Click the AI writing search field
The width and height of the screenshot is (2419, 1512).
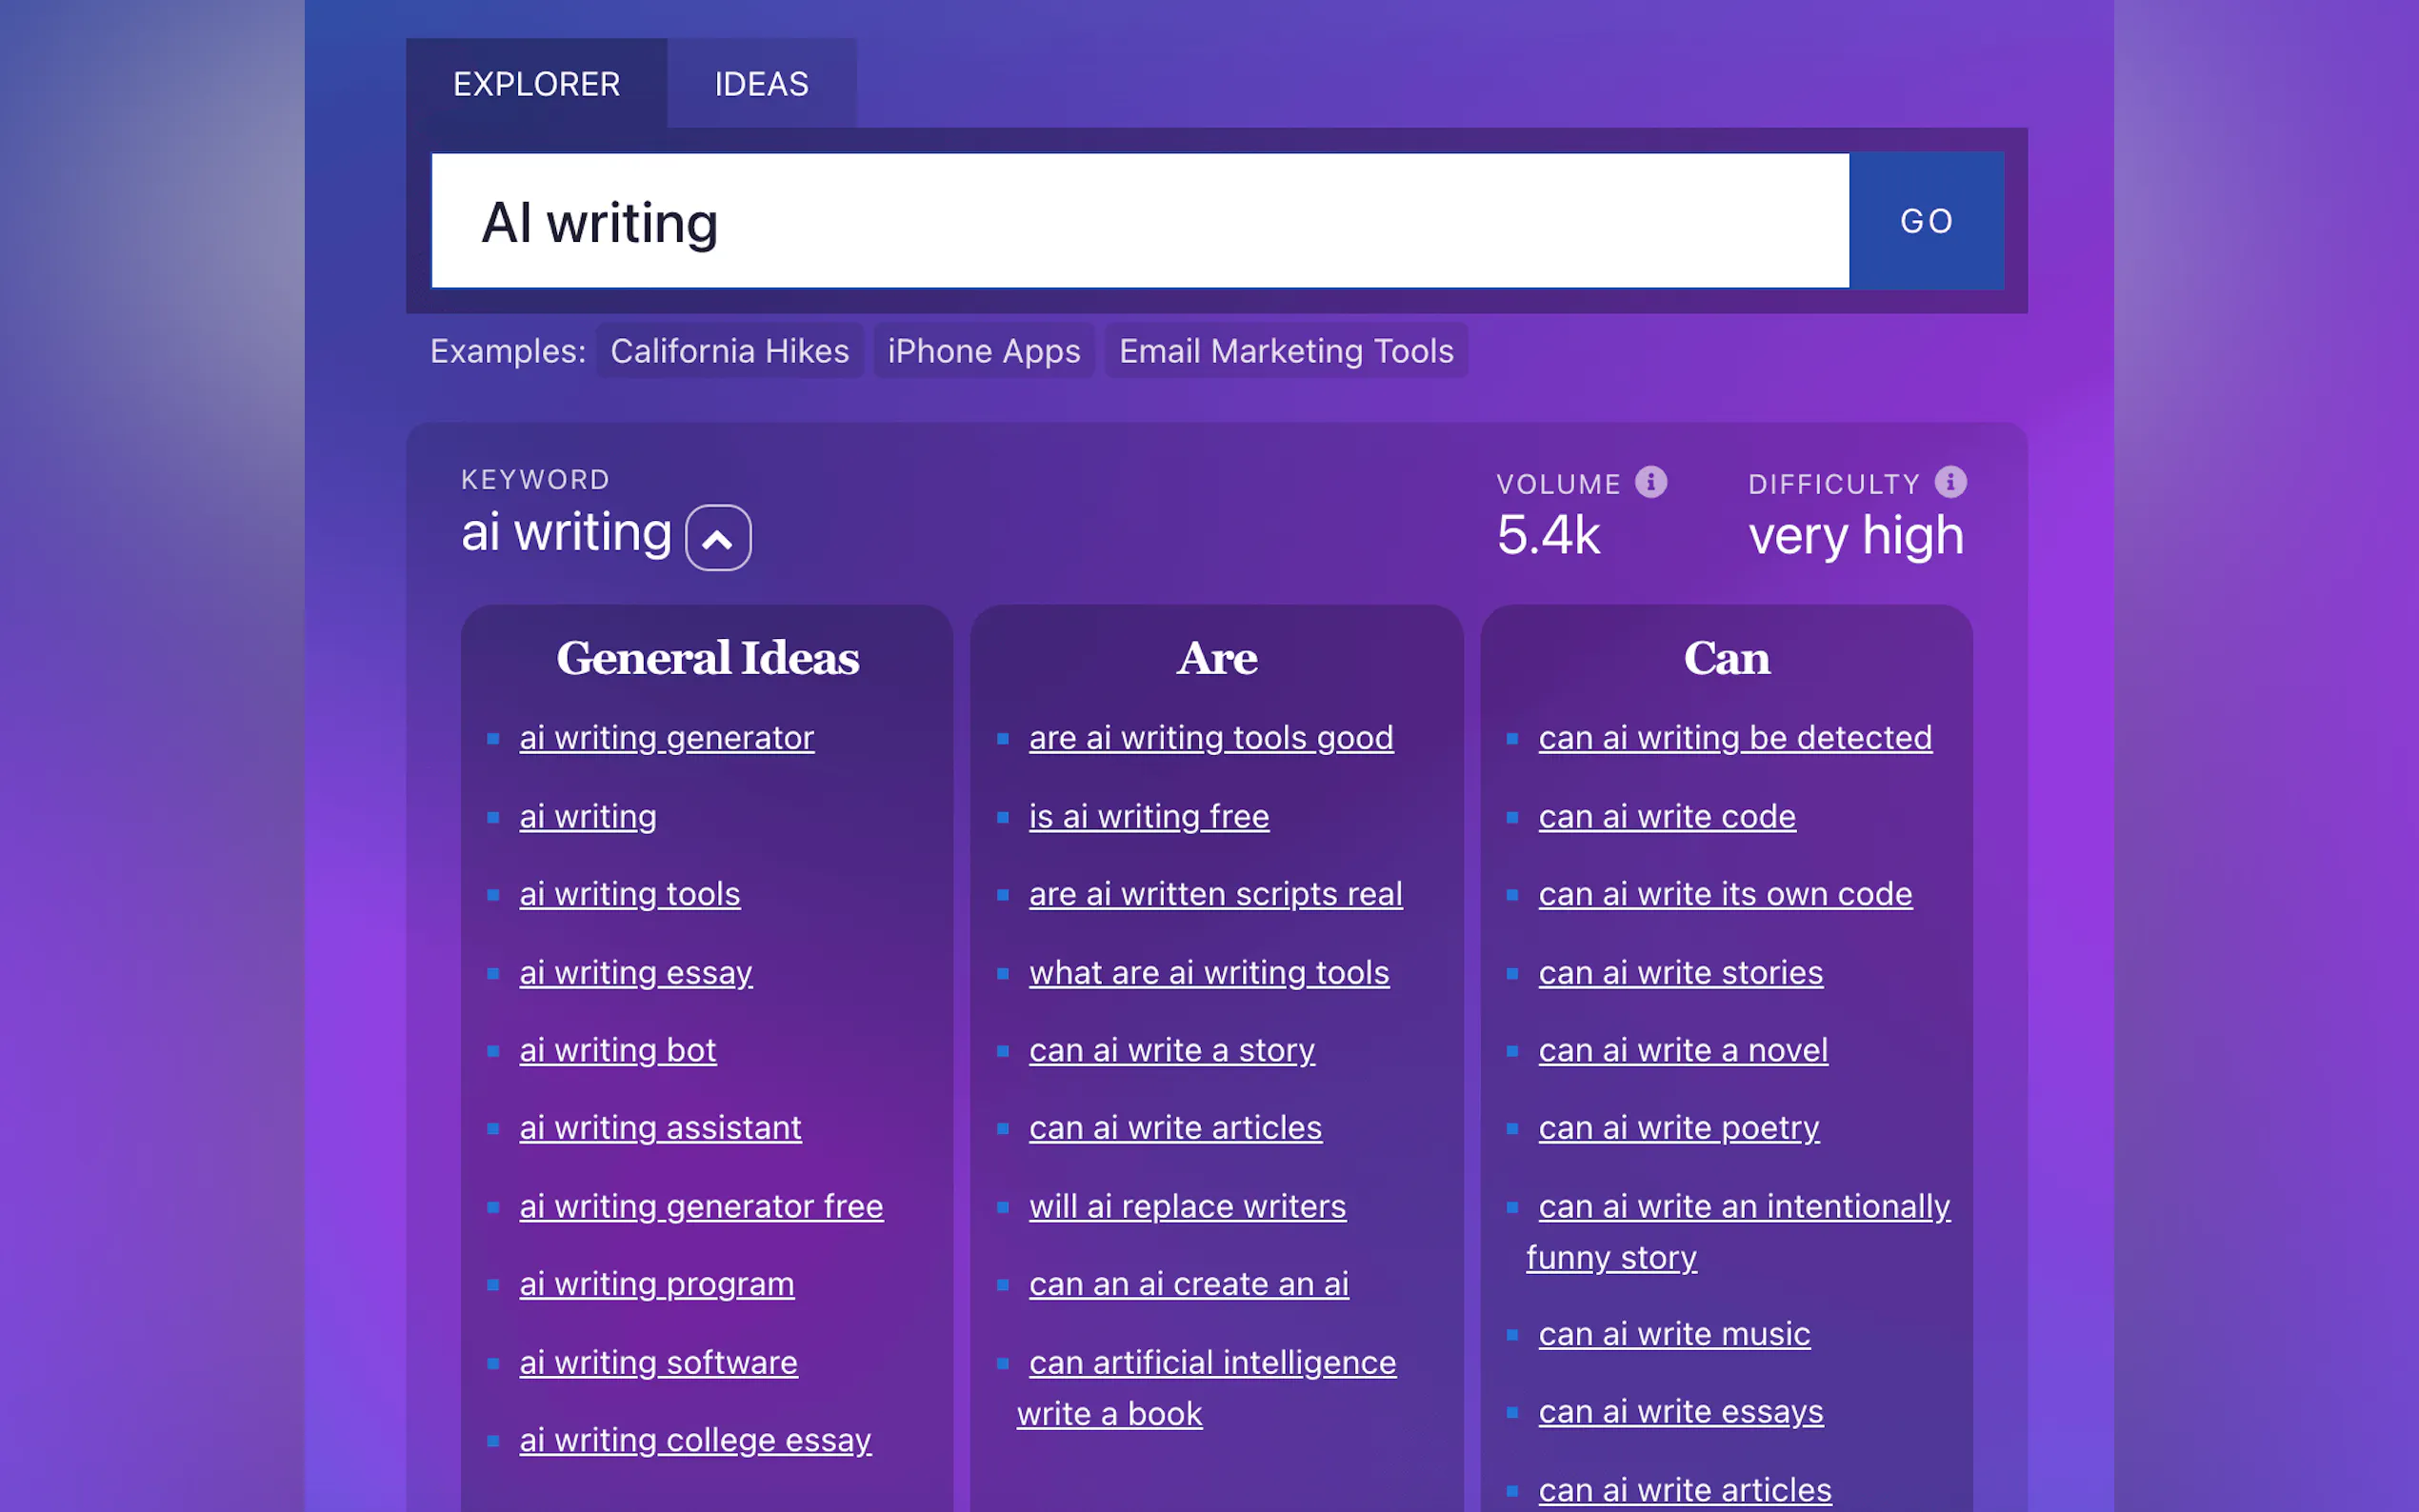(1139, 221)
